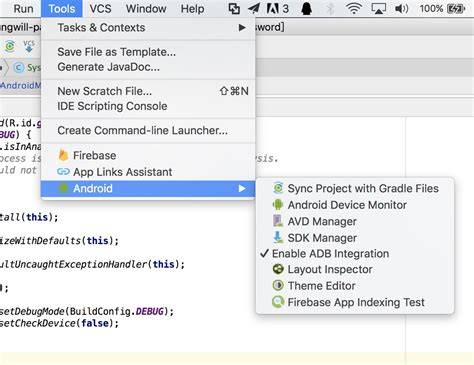
Task: Click the Gradle sync icon in submenu
Action: point(278,188)
